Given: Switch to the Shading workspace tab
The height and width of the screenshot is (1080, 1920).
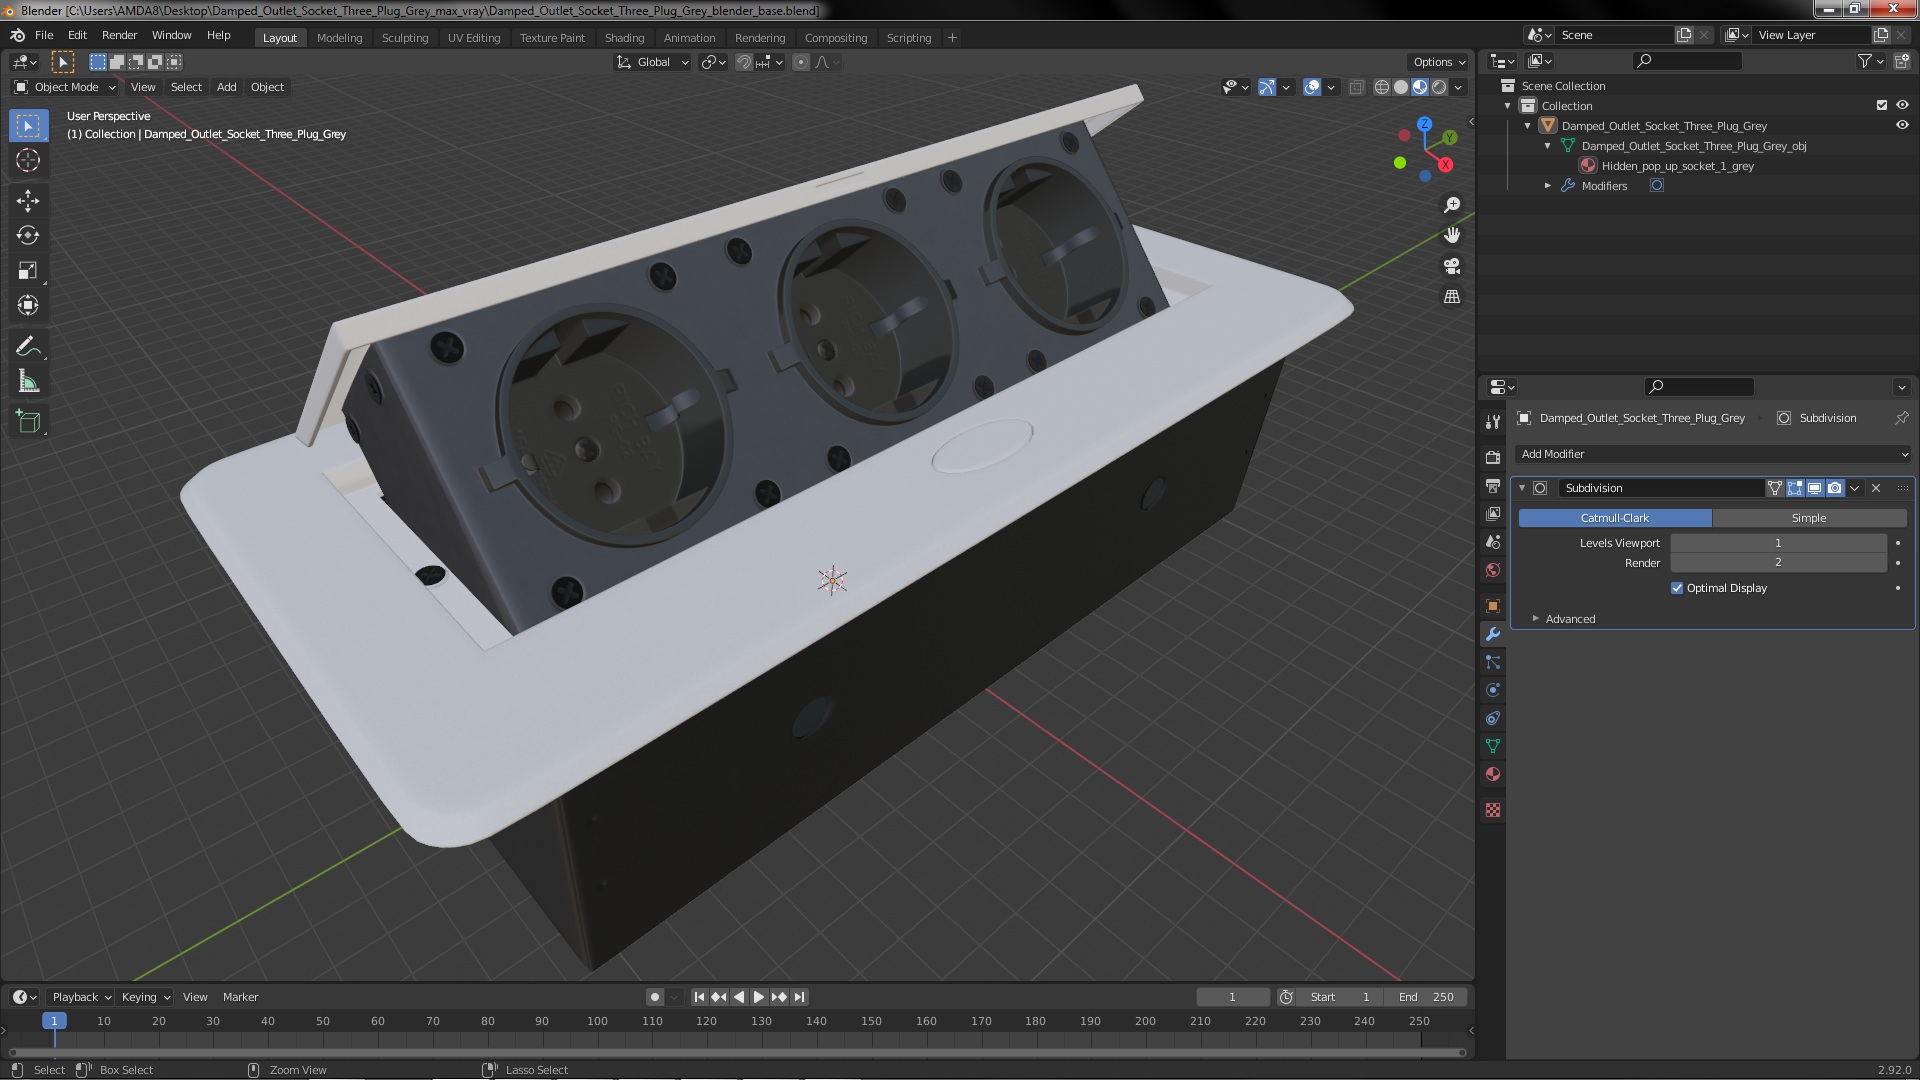Looking at the screenshot, I should point(624,37).
